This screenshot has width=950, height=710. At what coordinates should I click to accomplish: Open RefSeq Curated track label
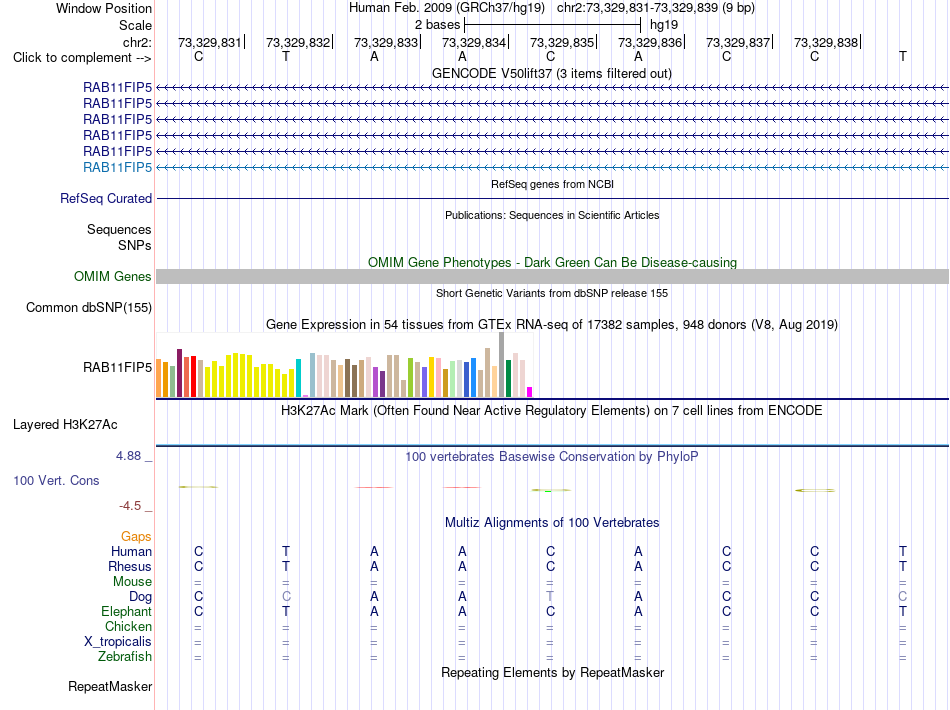[106, 198]
